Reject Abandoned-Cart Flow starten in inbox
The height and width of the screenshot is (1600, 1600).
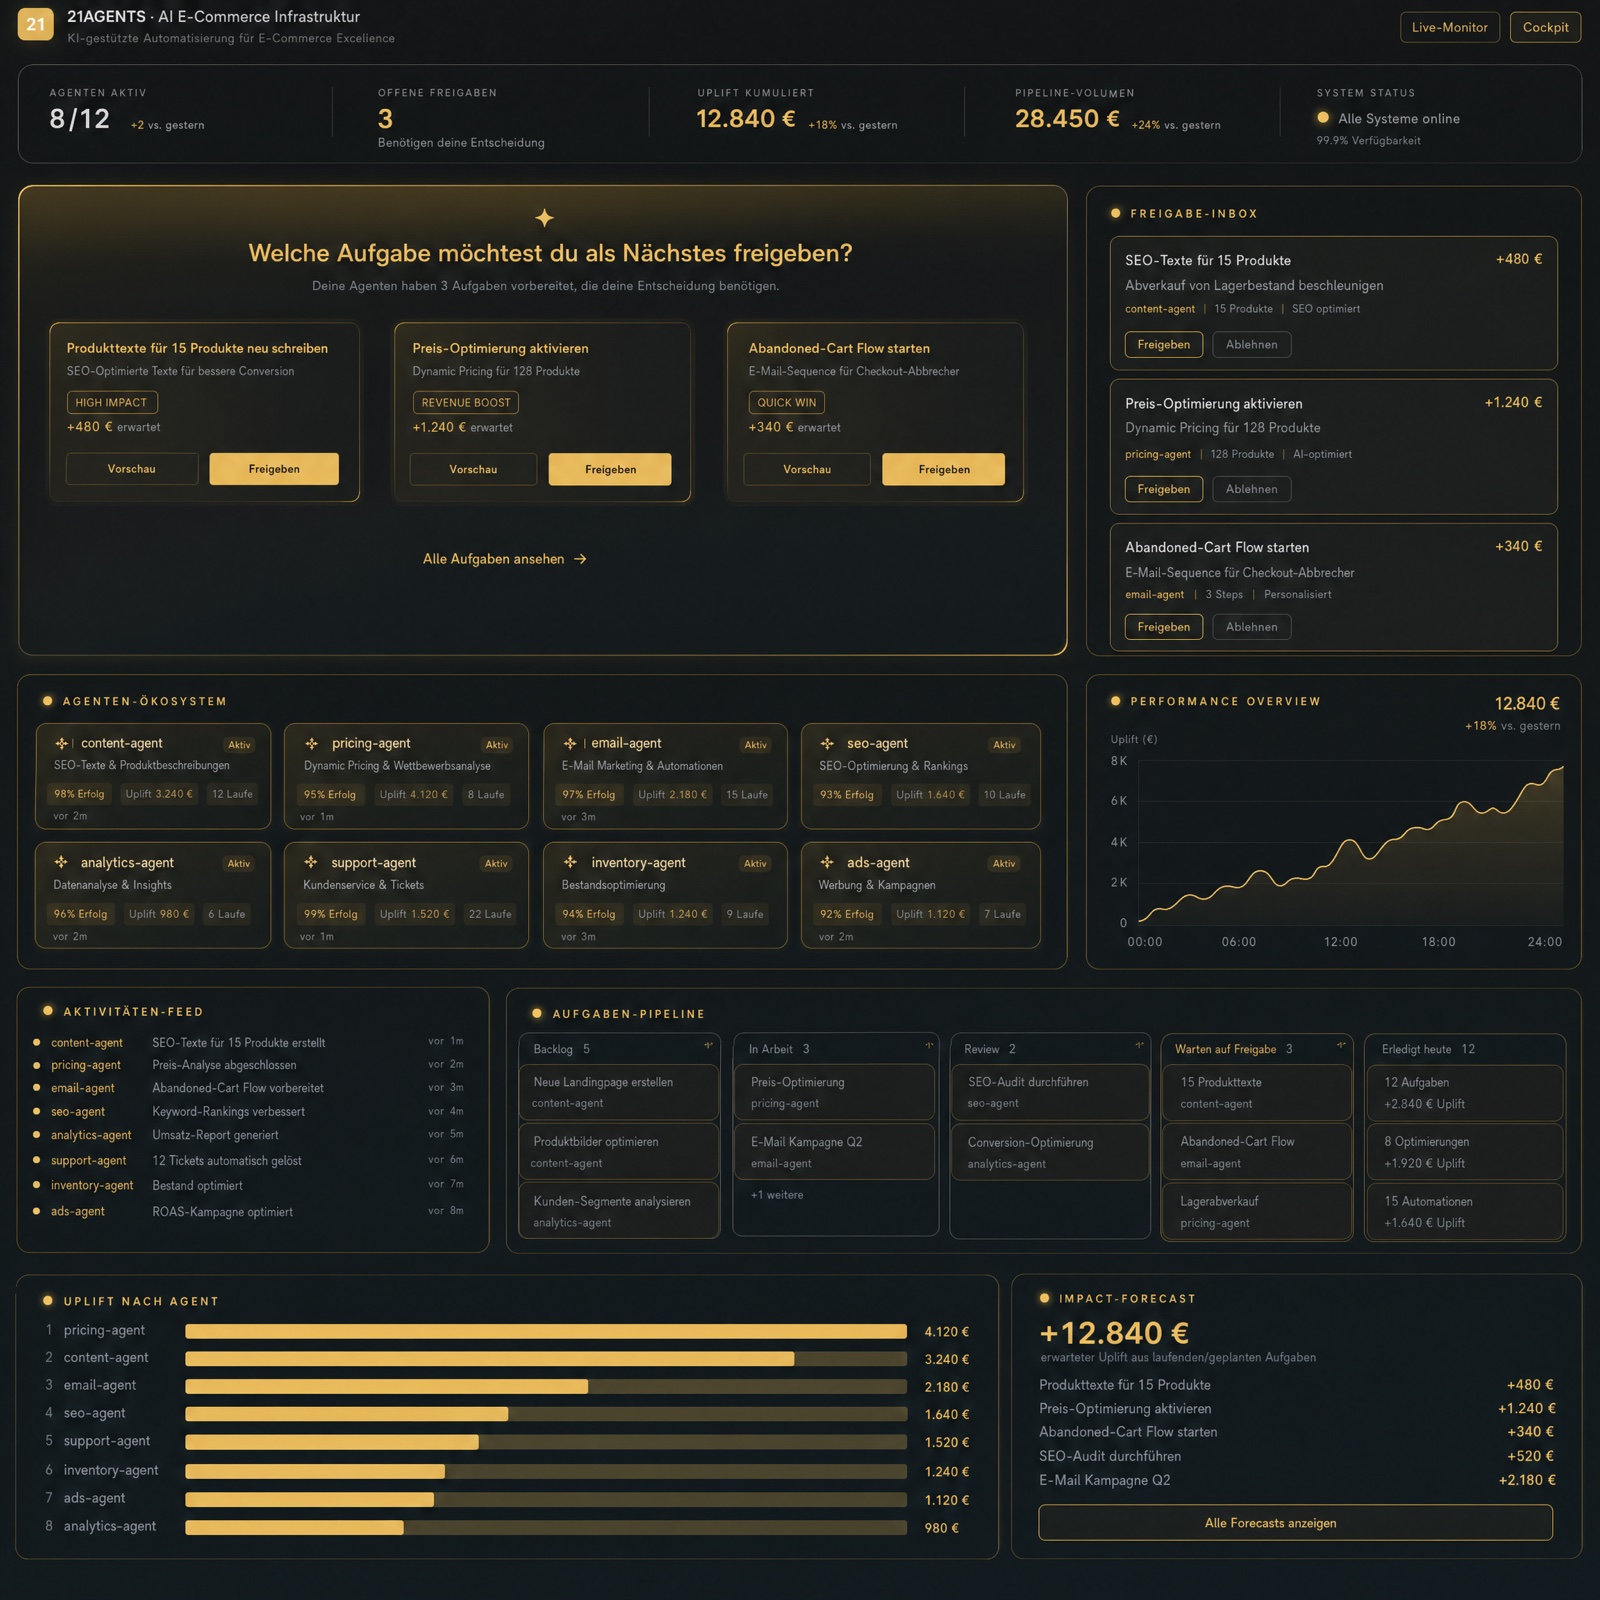1252,627
